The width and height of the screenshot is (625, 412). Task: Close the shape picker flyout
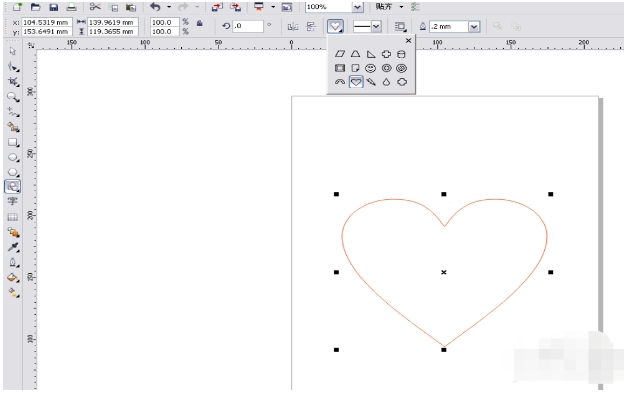pos(408,41)
